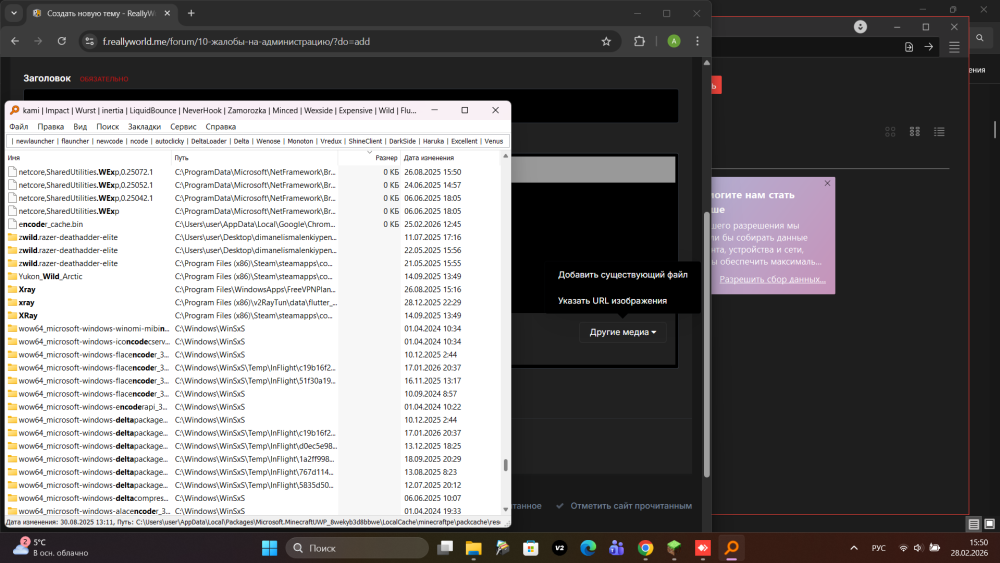Click scroll-down arrow of Everything results list
This screenshot has width=1000, height=563.
coord(506,509)
